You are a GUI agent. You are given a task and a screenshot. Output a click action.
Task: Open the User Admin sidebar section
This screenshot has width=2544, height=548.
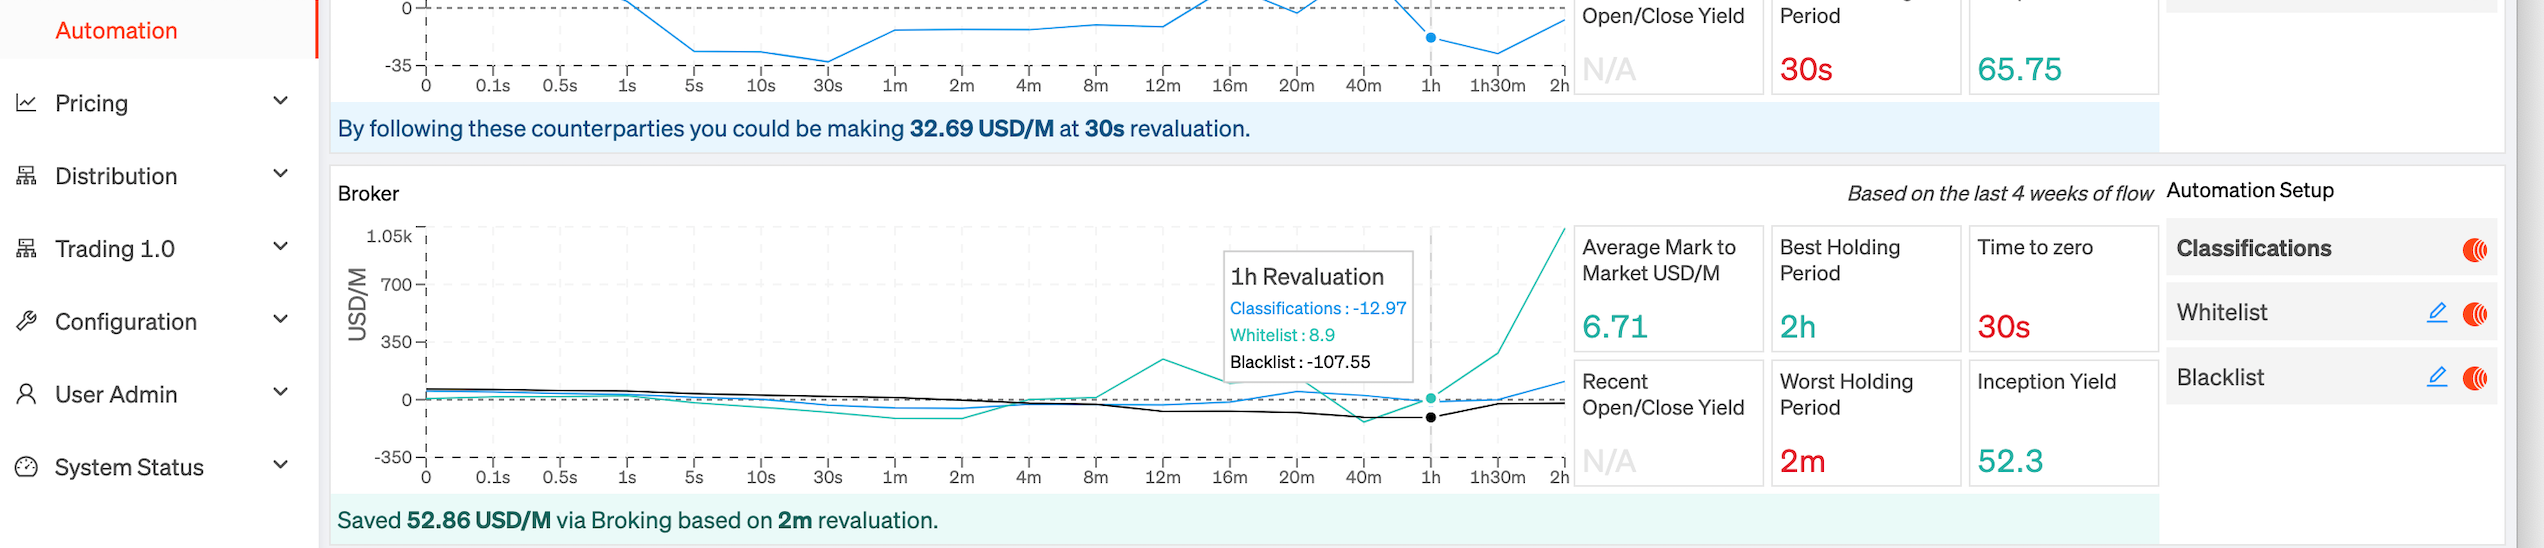coord(158,394)
